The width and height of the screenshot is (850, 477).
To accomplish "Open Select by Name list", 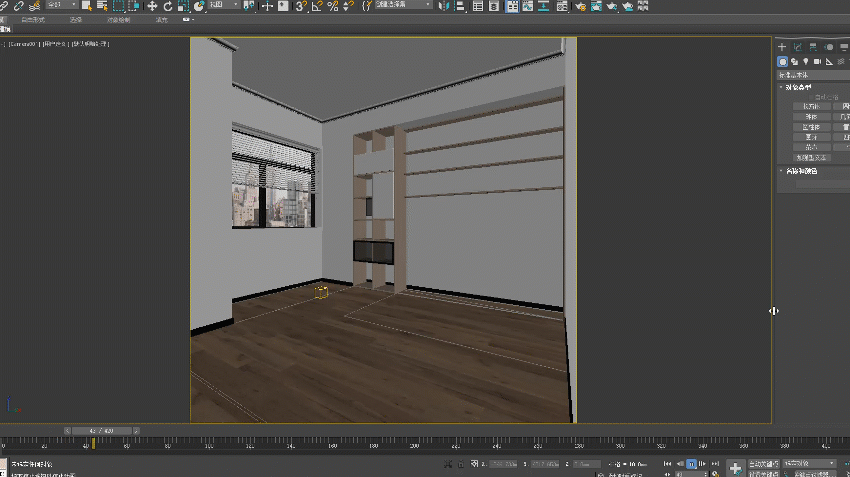I will coord(102,6).
